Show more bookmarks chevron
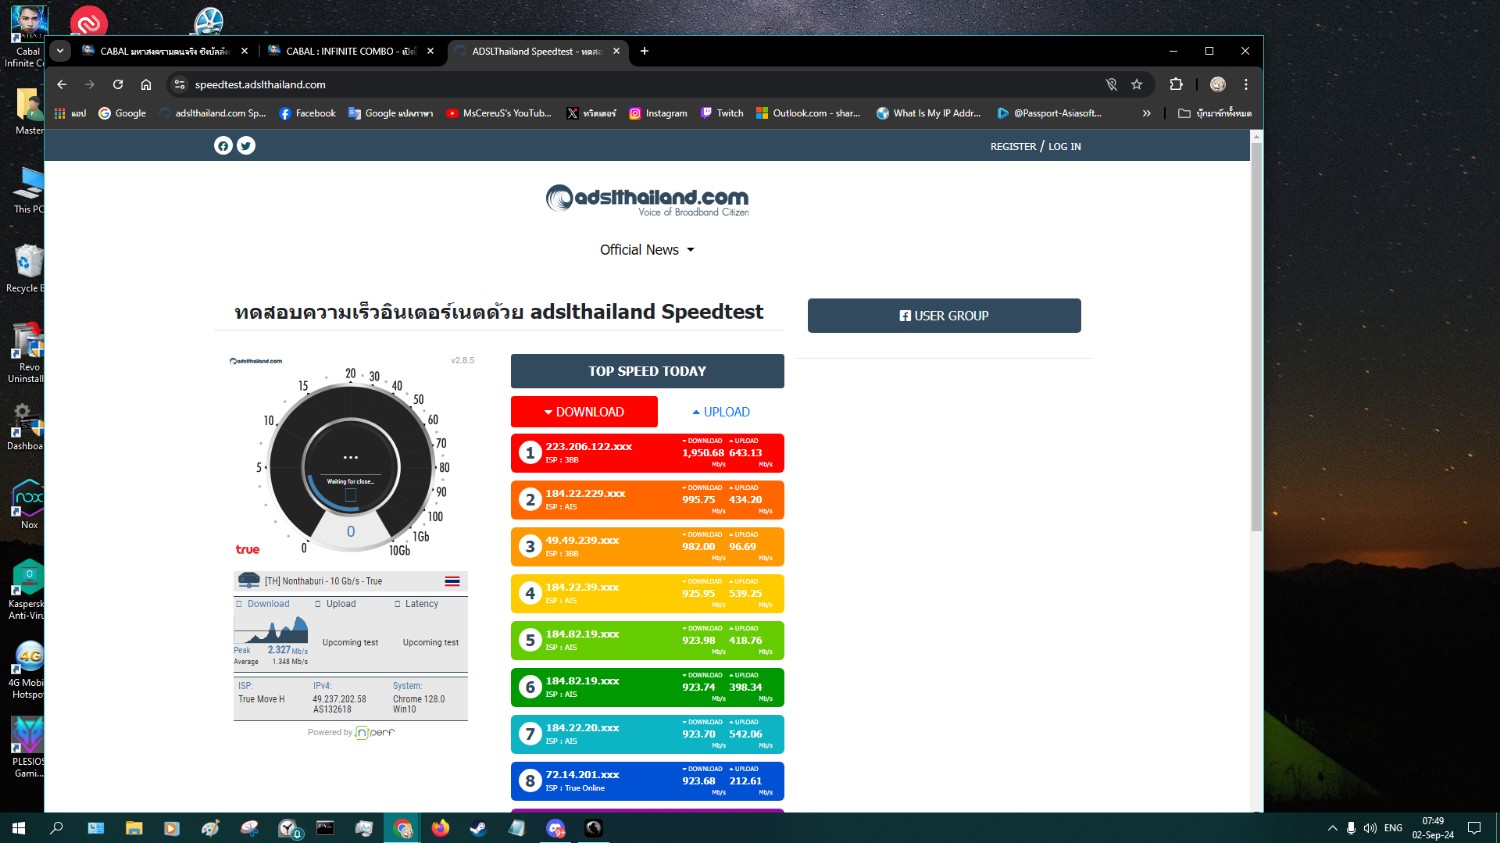This screenshot has height=843, width=1500. pos(1147,114)
